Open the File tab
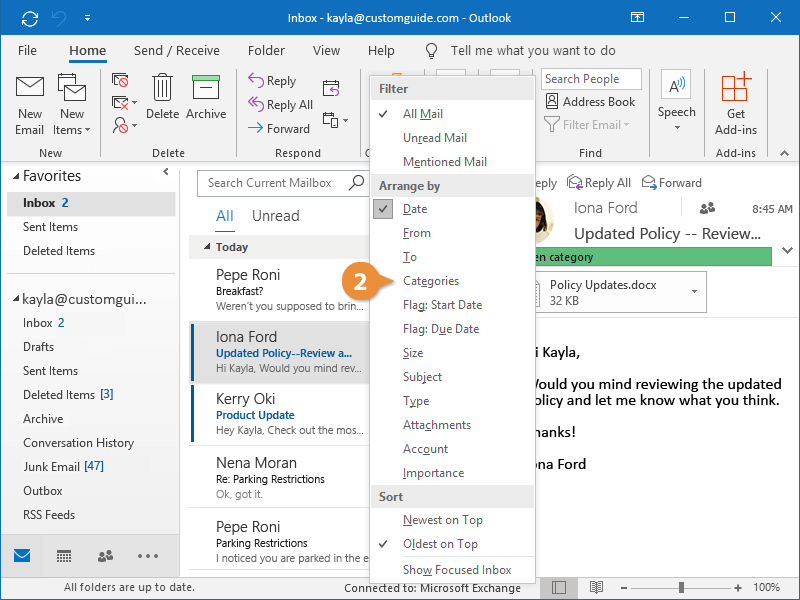 [27, 51]
